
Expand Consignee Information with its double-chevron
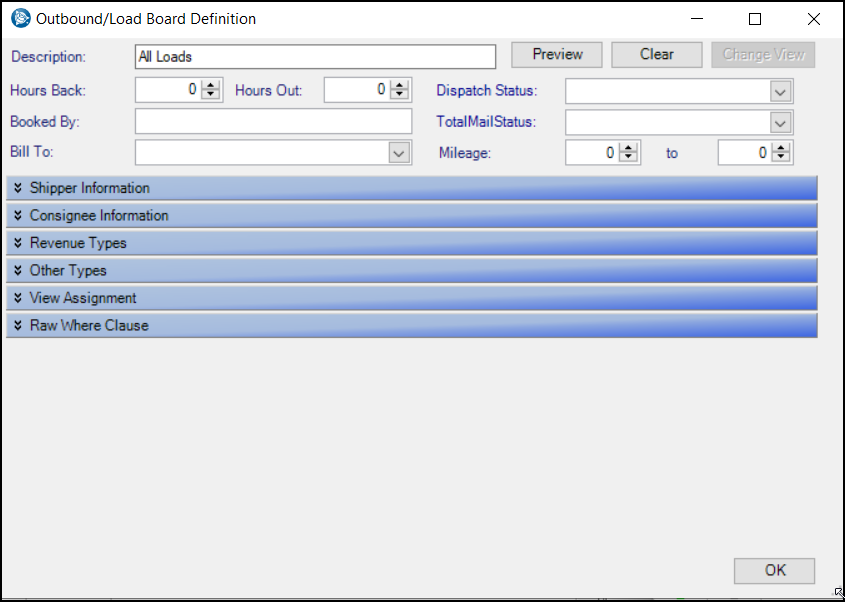click(18, 215)
